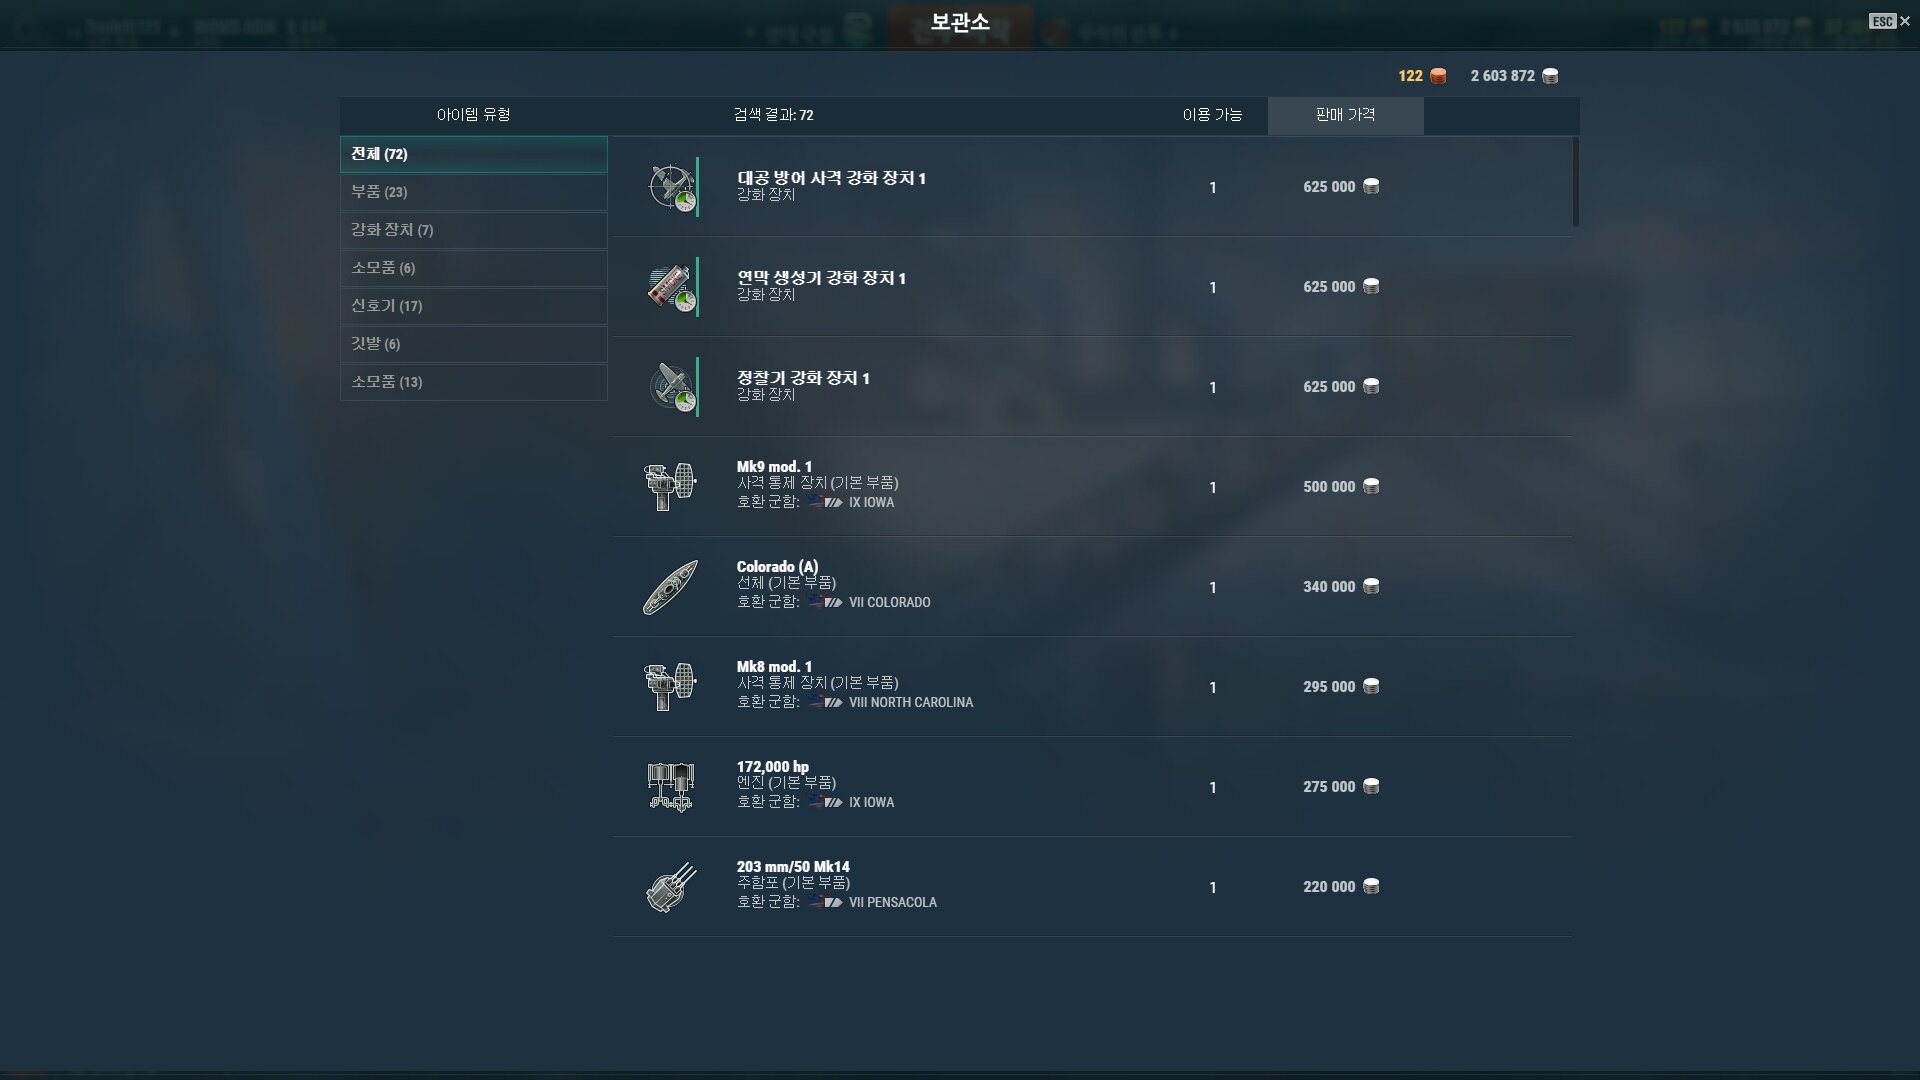Click the smoke generator upgrade icon (연막 생성기 강화 장치 1)
Screen dimensions: 1920x1080
tap(671, 287)
